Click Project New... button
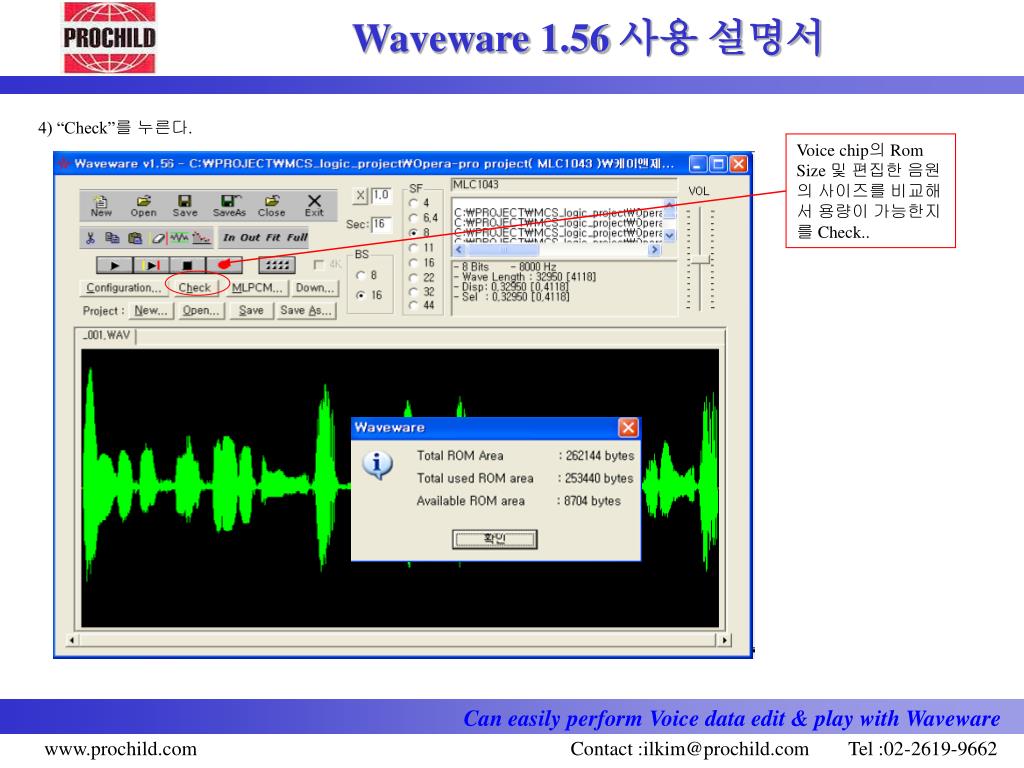 [151, 311]
